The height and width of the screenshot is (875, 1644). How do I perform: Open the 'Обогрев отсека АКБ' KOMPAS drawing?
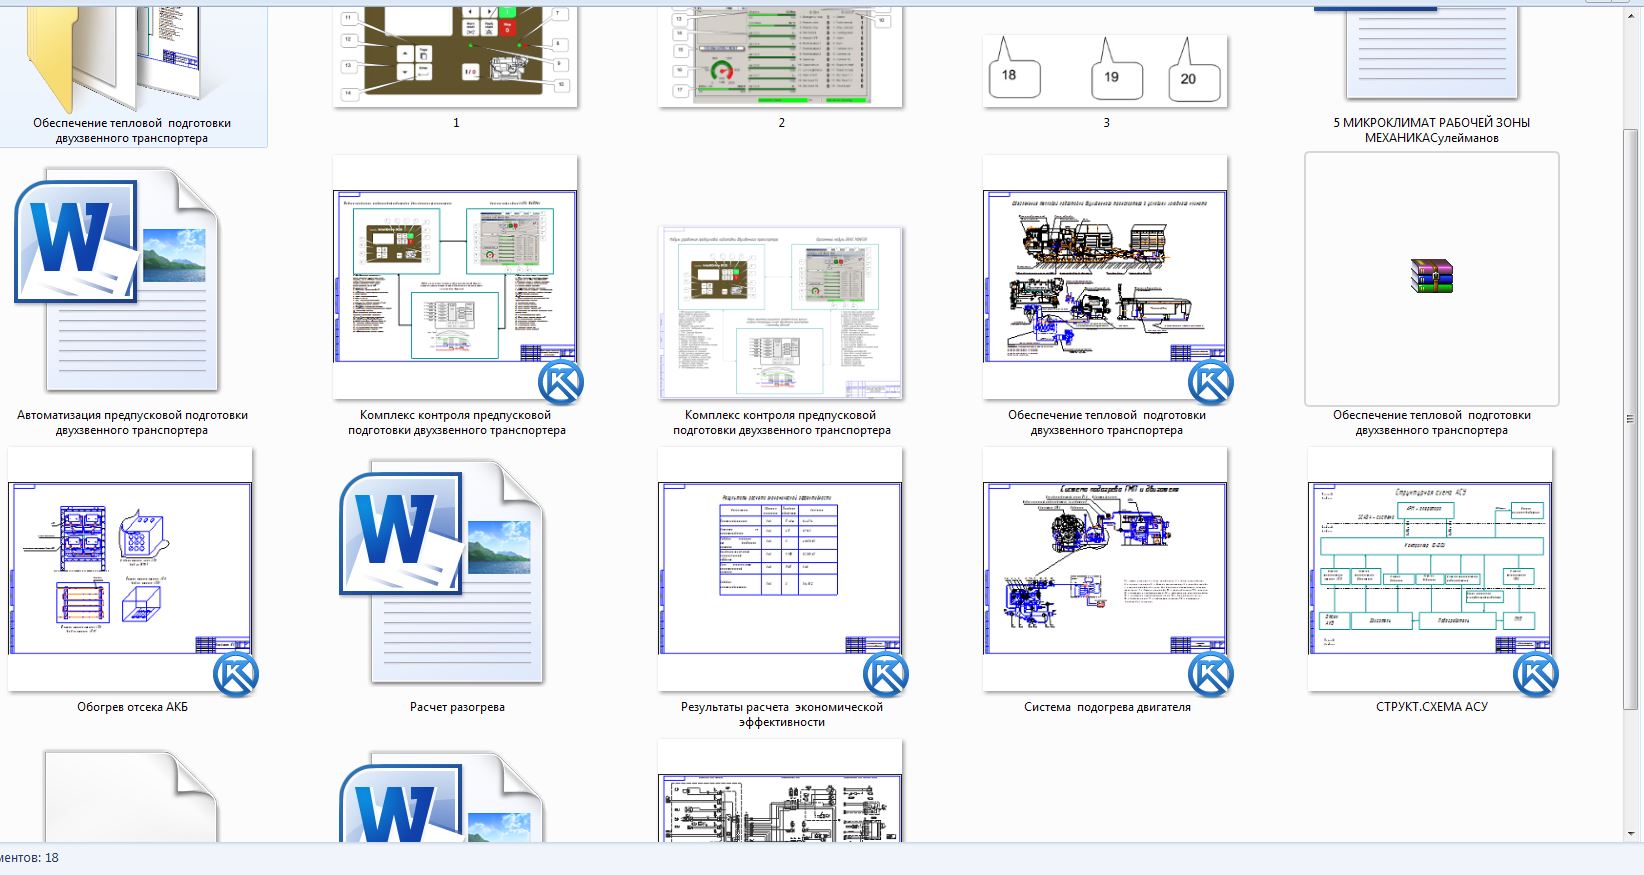pyautogui.click(x=131, y=570)
